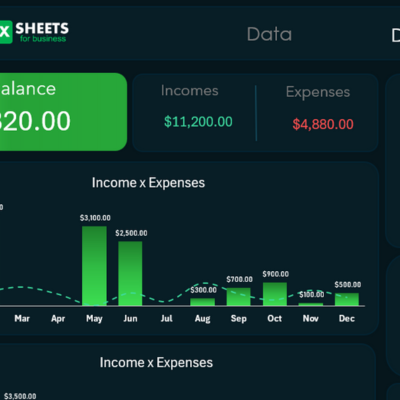
Task: Click the Aug $300.00 bar
Action: 203,302
